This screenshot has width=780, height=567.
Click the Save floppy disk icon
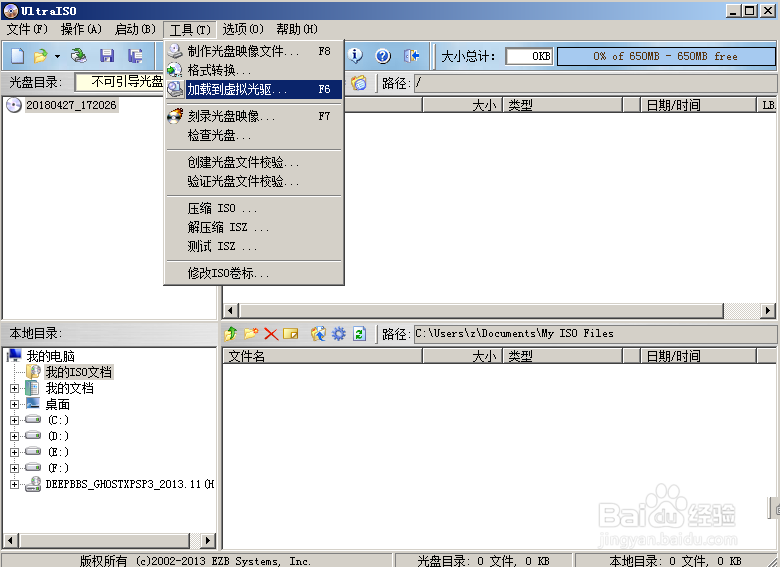tap(107, 56)
